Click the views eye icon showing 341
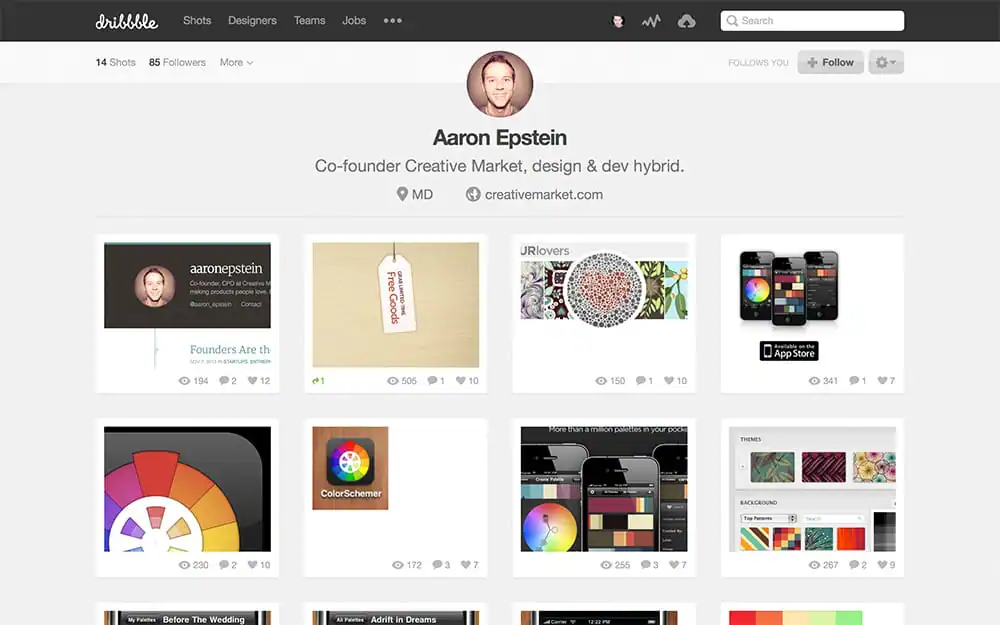 click(x=814, y=381)
